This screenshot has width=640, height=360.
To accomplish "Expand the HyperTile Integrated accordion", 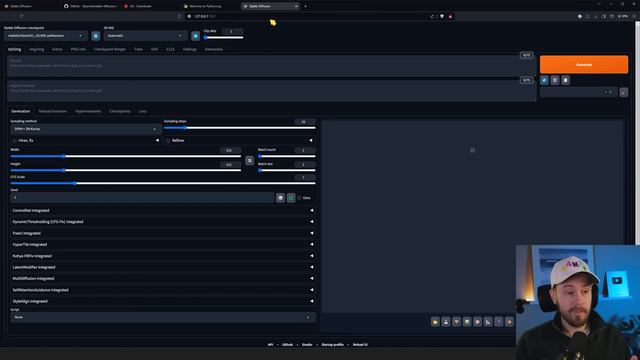I will pos(163,244).
